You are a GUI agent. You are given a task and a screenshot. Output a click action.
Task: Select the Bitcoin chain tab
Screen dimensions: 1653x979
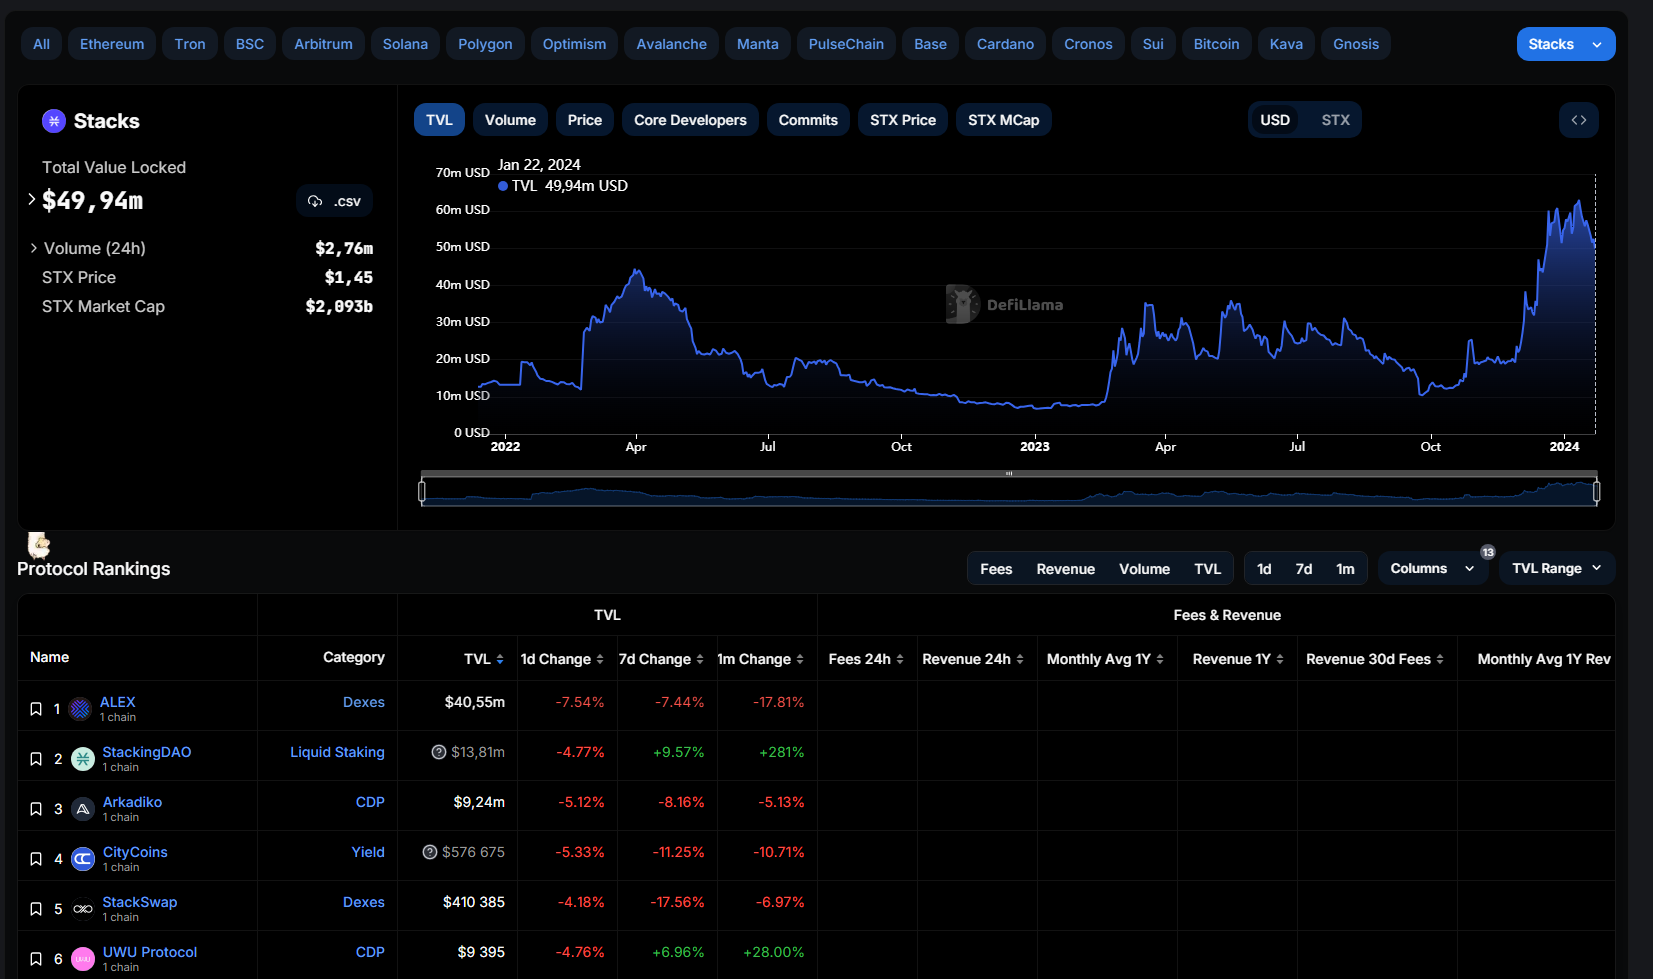[1216, 44]
